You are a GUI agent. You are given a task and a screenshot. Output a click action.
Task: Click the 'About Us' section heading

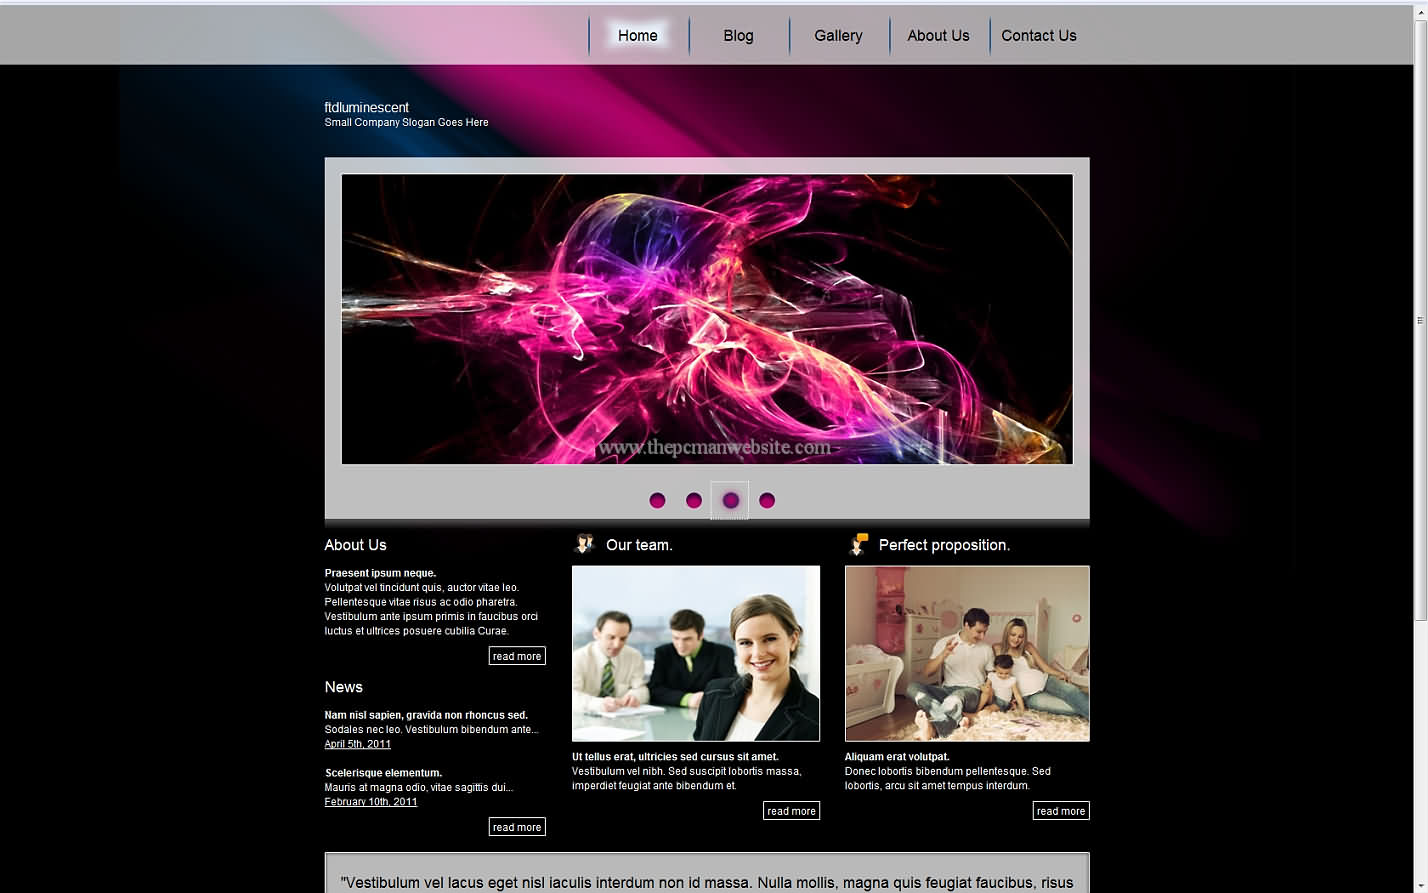[355, 545]
